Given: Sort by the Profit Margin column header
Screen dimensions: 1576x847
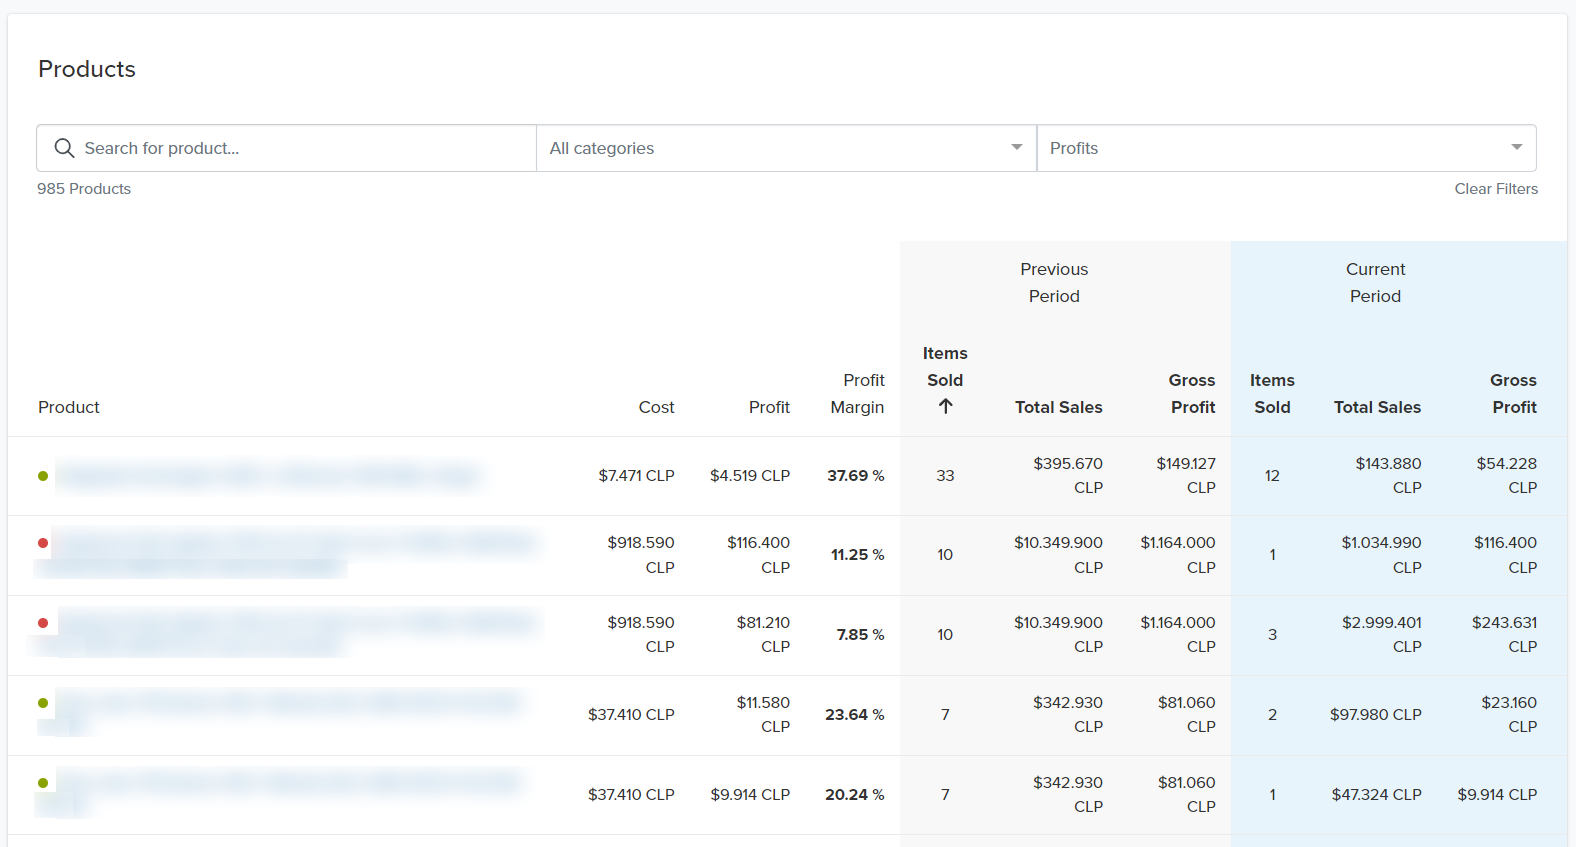Looking at the screenshot, I should [x=858, y=394].
